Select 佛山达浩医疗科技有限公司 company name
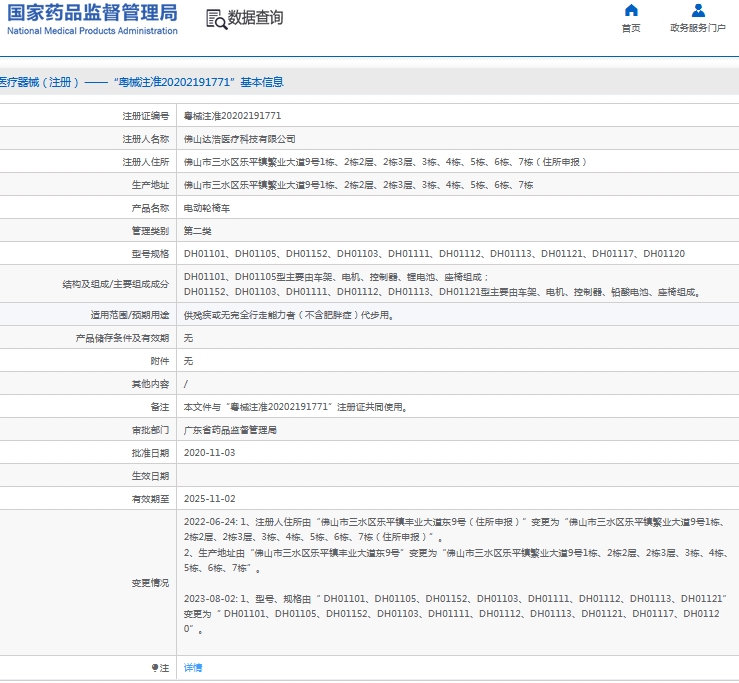This screenshot has width=739, height=683. point(239,139)
